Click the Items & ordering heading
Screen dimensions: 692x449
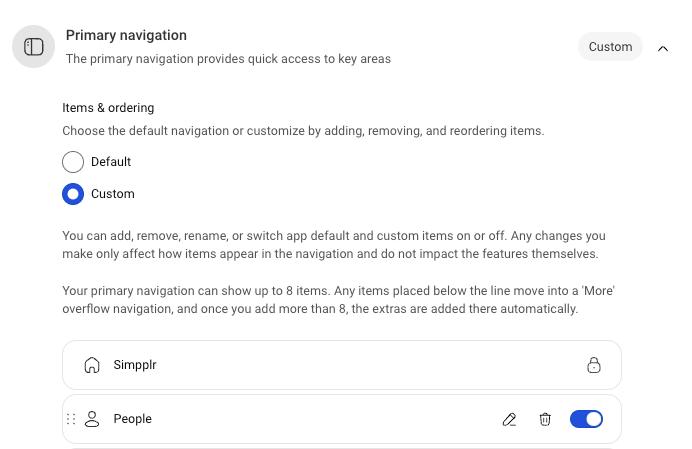tap(108, 108)
